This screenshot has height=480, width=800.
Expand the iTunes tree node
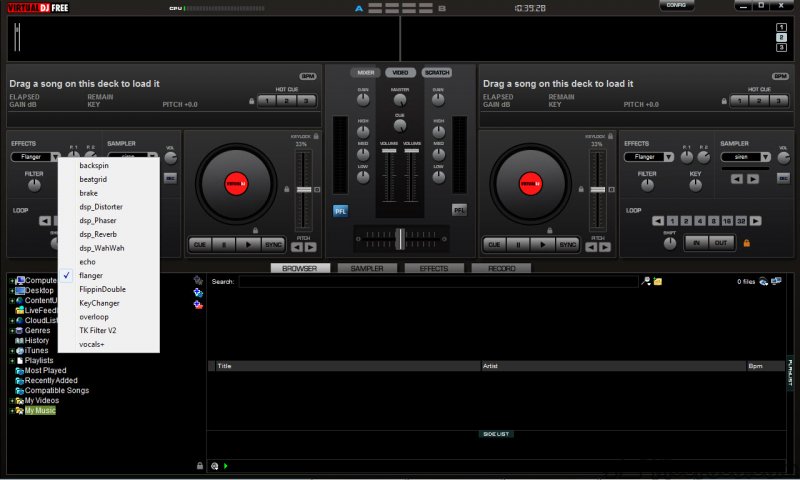click(12, 351)
